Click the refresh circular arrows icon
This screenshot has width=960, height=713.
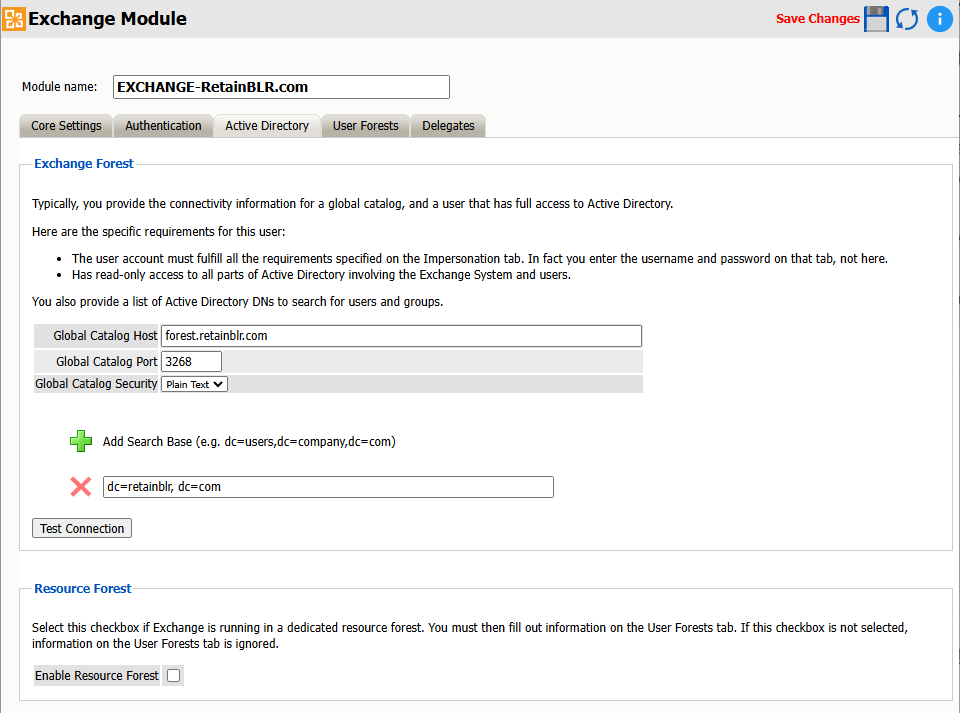pyautogui.click(x=907, y=19)
